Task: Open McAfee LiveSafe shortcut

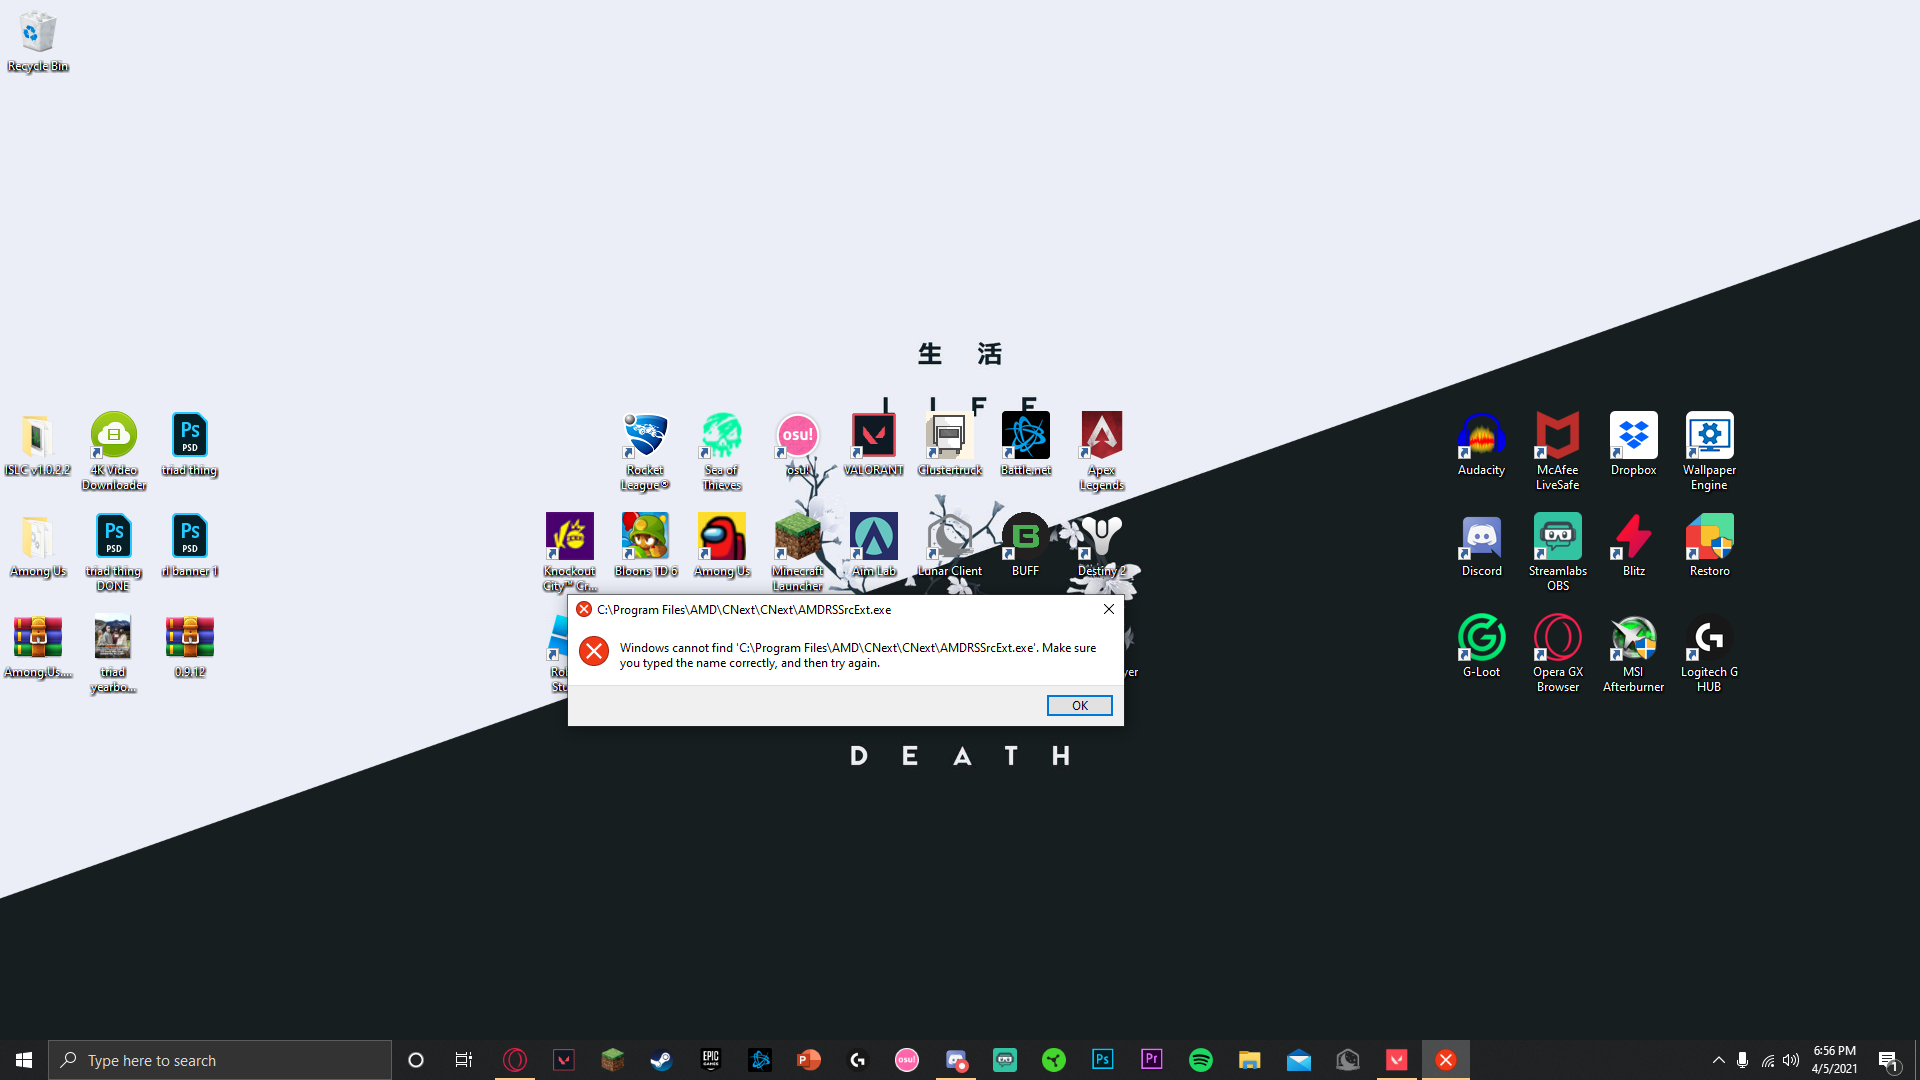Action: [1557, 452]
